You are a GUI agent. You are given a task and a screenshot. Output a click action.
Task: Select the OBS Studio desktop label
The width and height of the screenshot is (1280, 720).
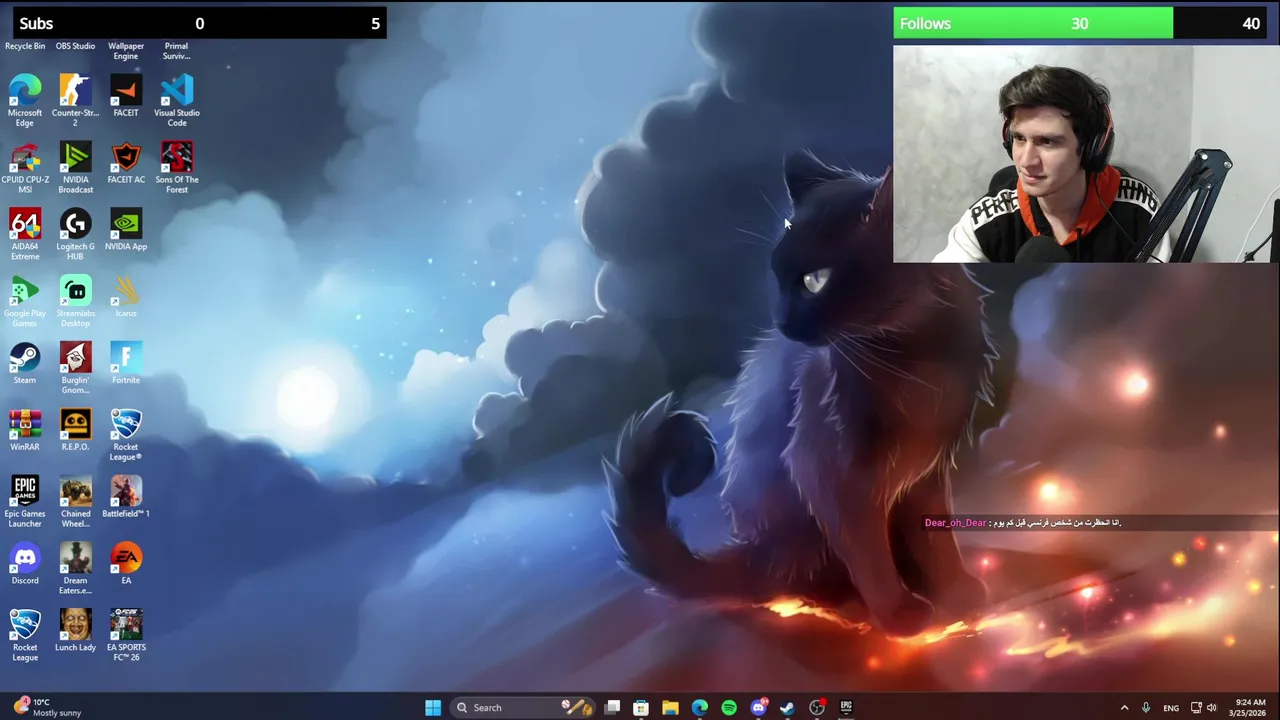[75, 46]
